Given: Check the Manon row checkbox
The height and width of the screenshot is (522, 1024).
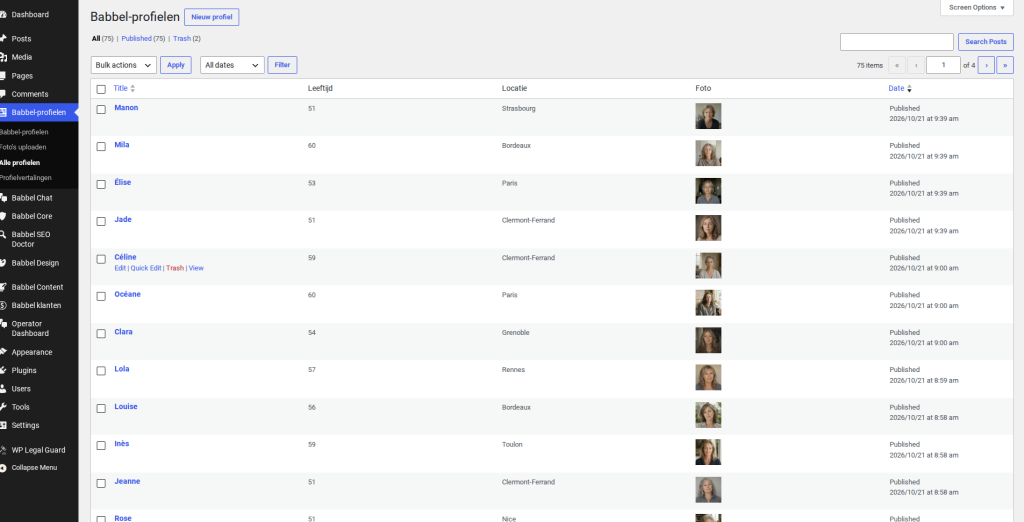Looking at the screenshot, I should tap(101, 109).
